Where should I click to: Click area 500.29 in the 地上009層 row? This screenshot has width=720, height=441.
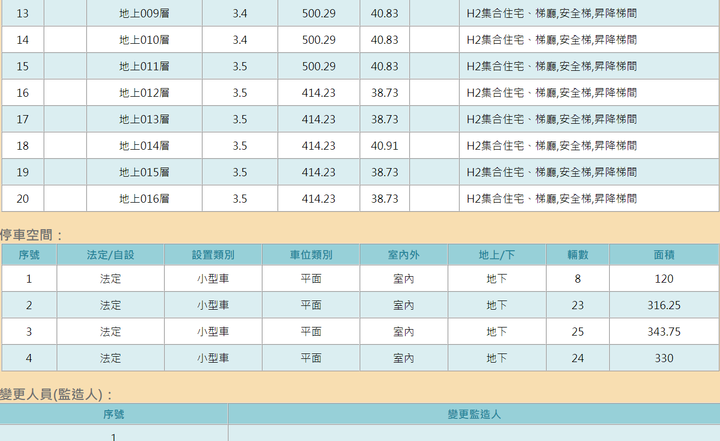319,13
